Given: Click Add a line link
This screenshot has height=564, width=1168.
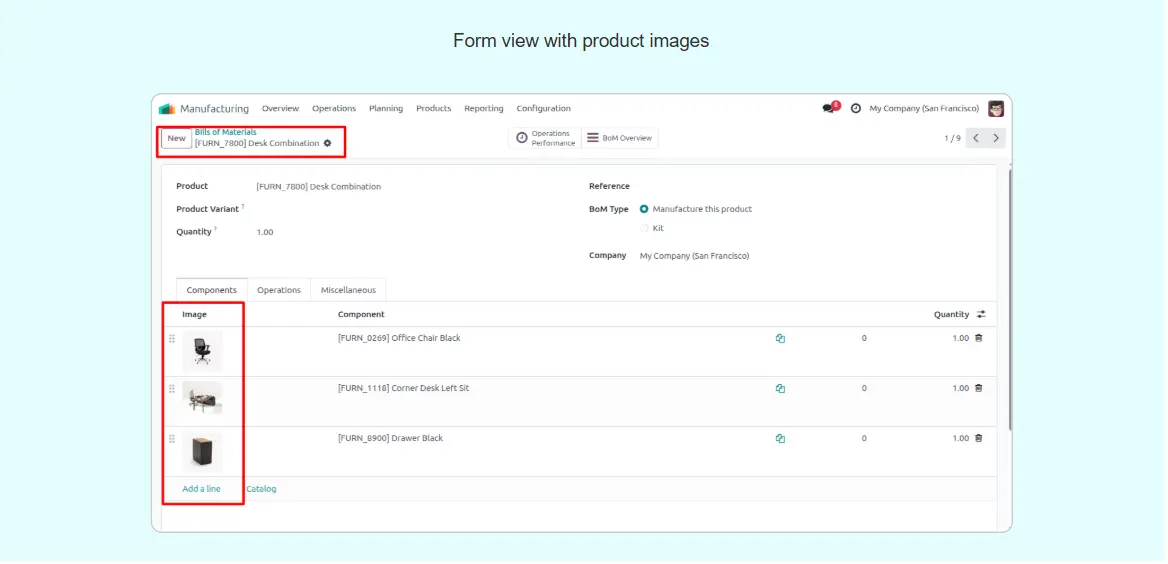Looking at the screenshot, I should (x=201, y=489).
